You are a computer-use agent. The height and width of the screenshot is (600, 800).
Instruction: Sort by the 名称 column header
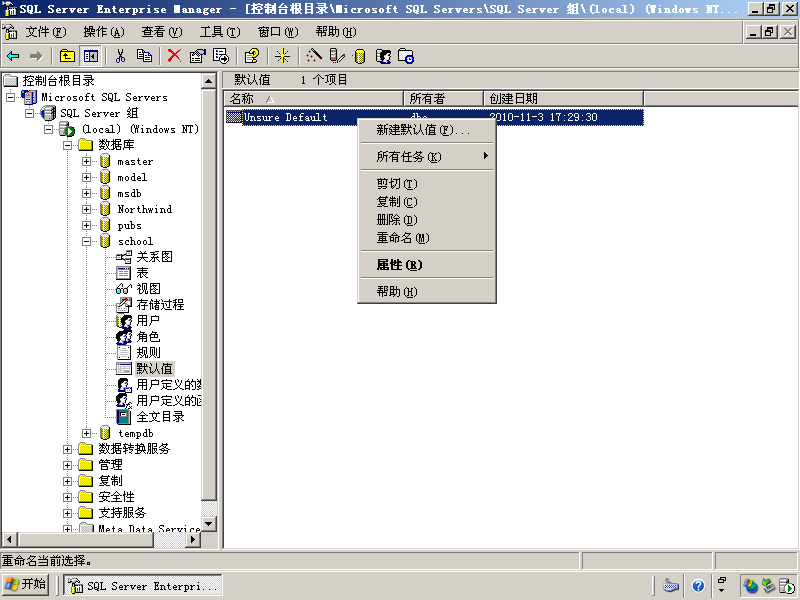click(314, 98)
